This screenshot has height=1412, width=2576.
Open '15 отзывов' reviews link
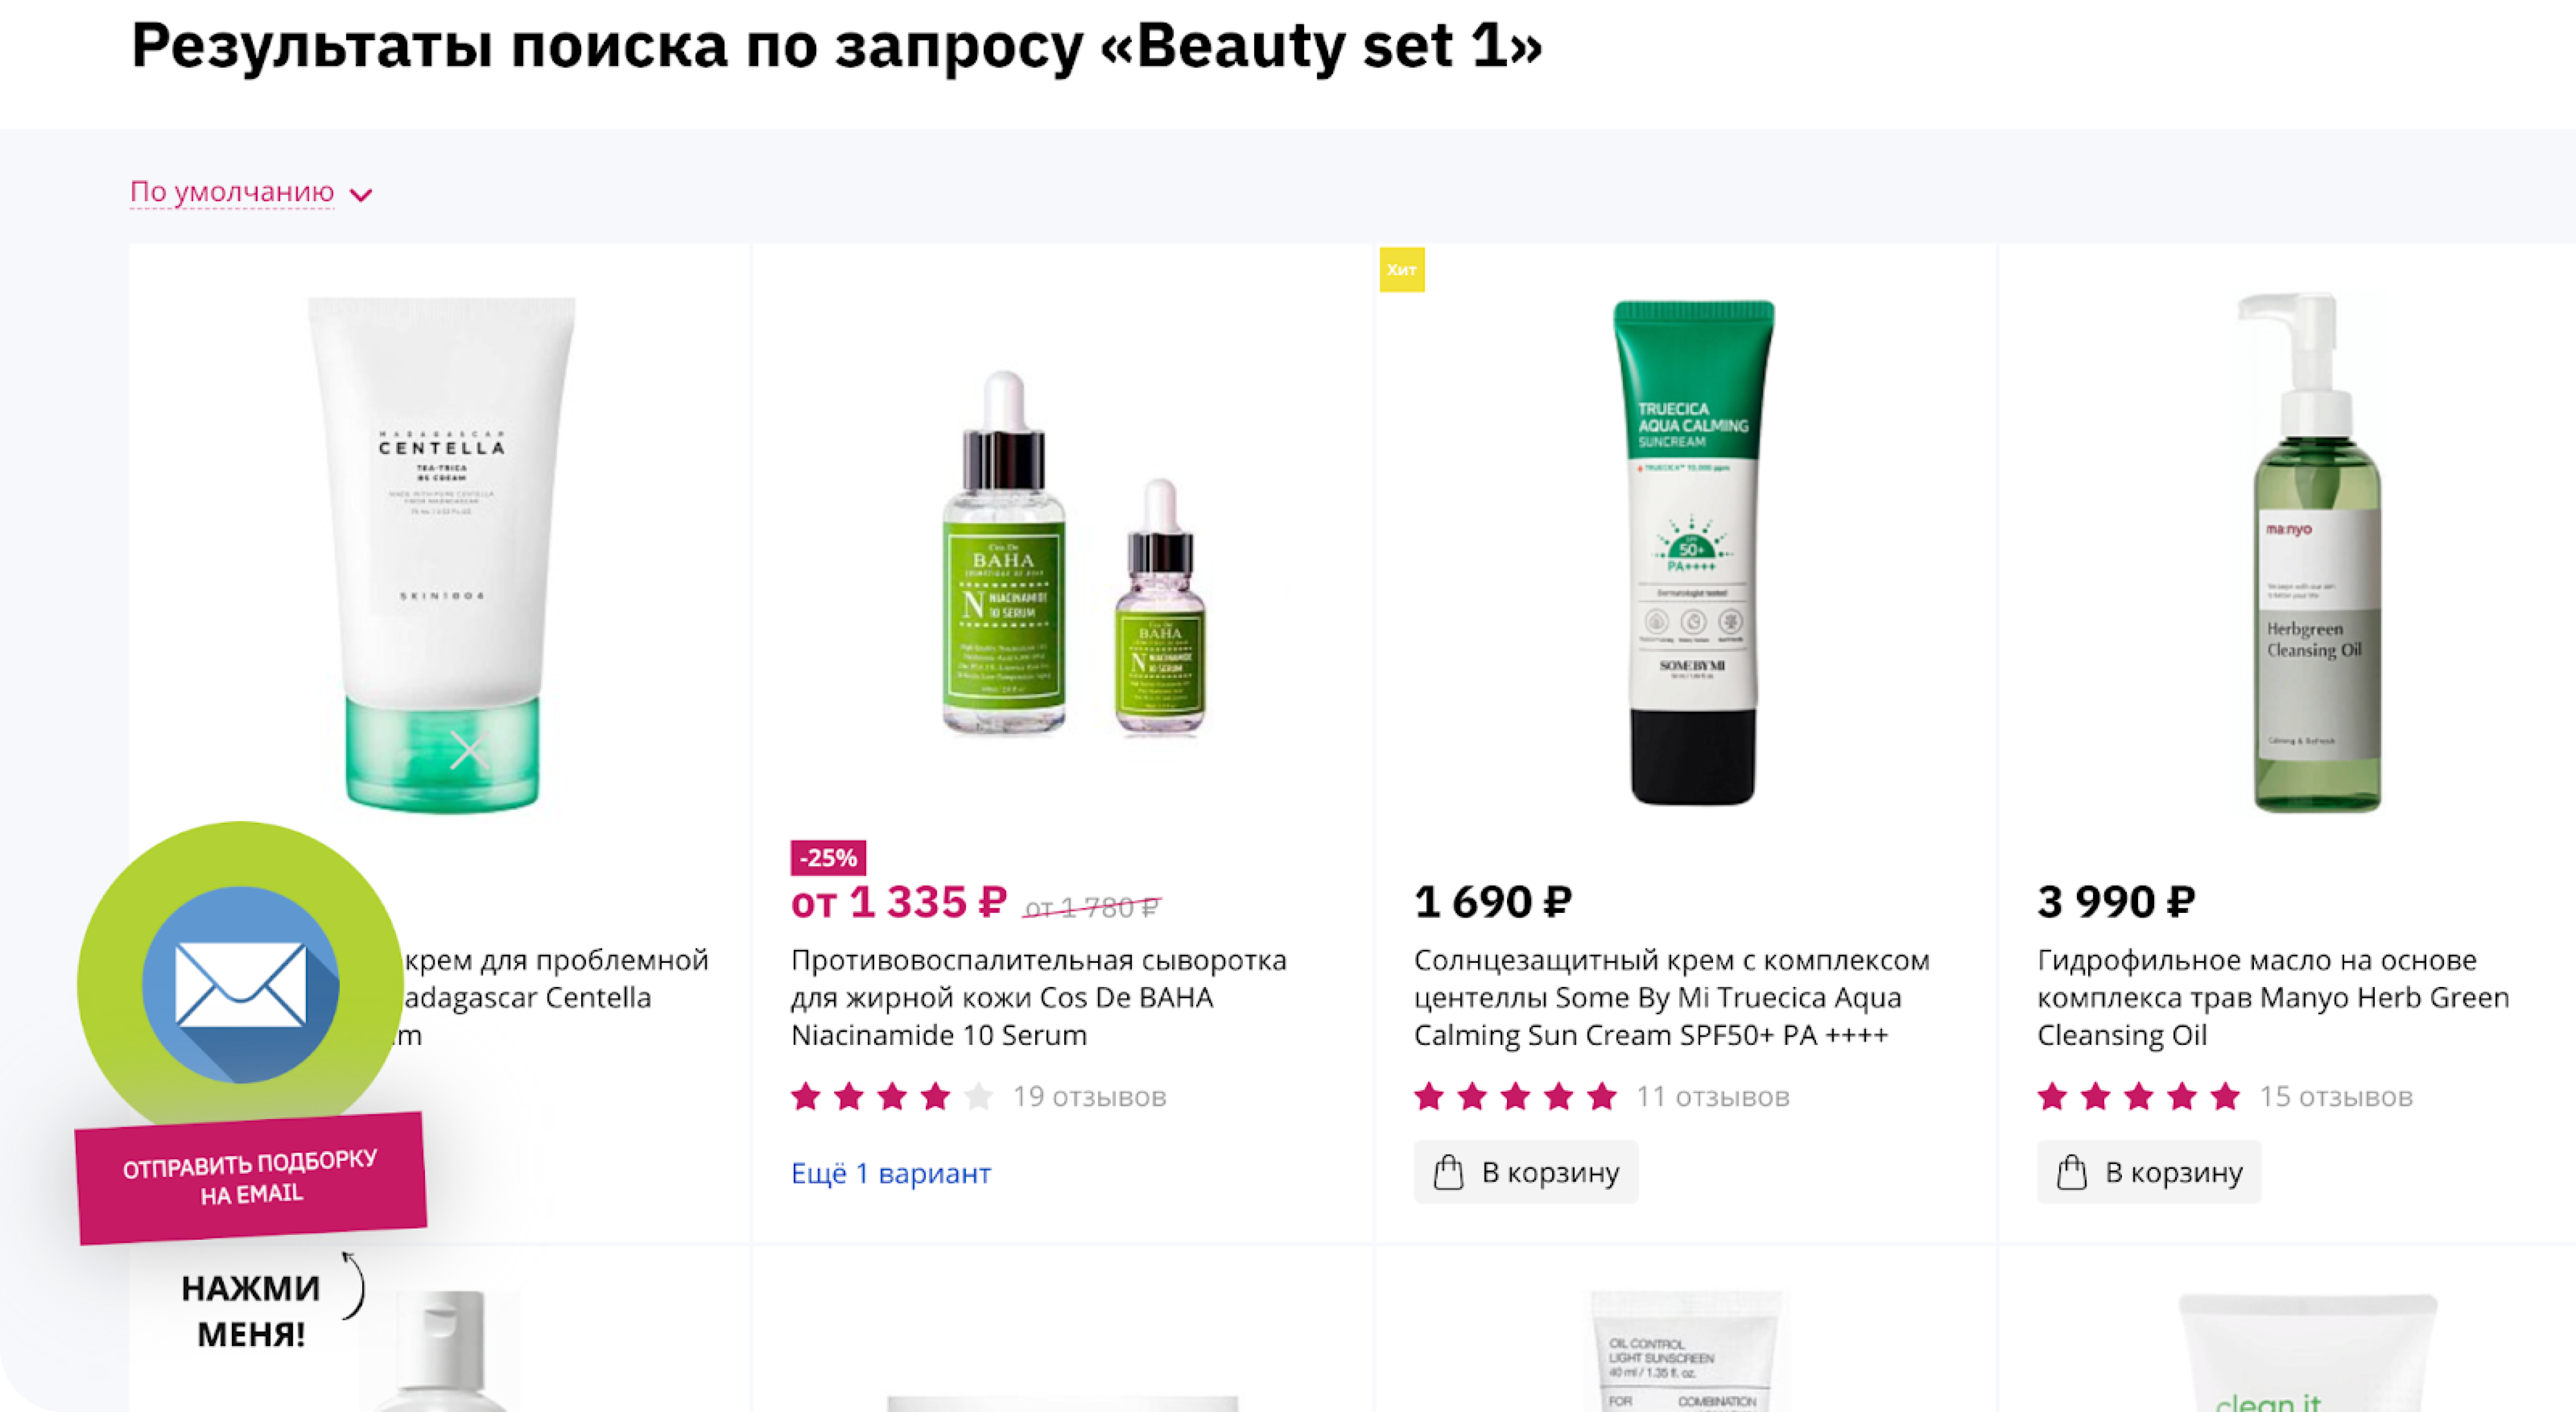tap(2336, 1097)
